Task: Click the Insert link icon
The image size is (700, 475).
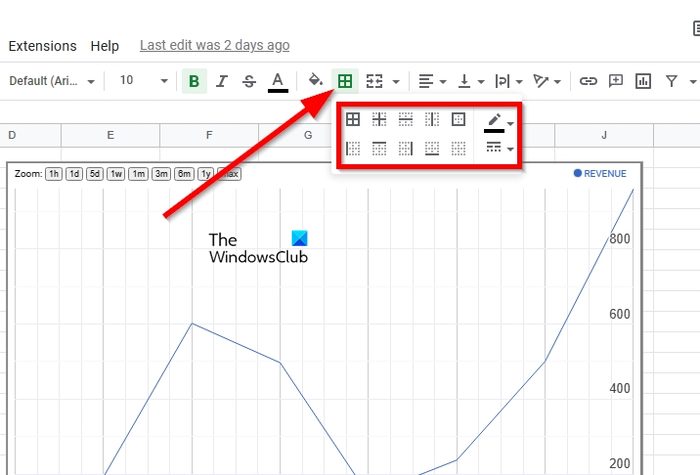Action: [588, 81]
